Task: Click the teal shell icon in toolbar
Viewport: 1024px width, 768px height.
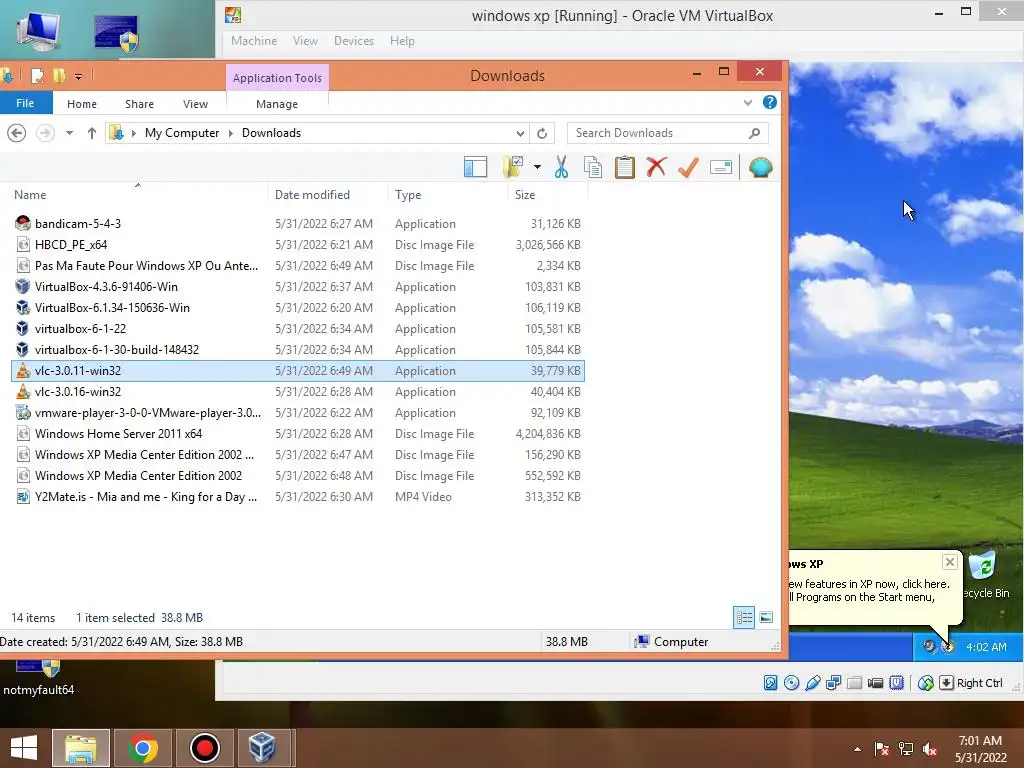Action: coord(761,167)
